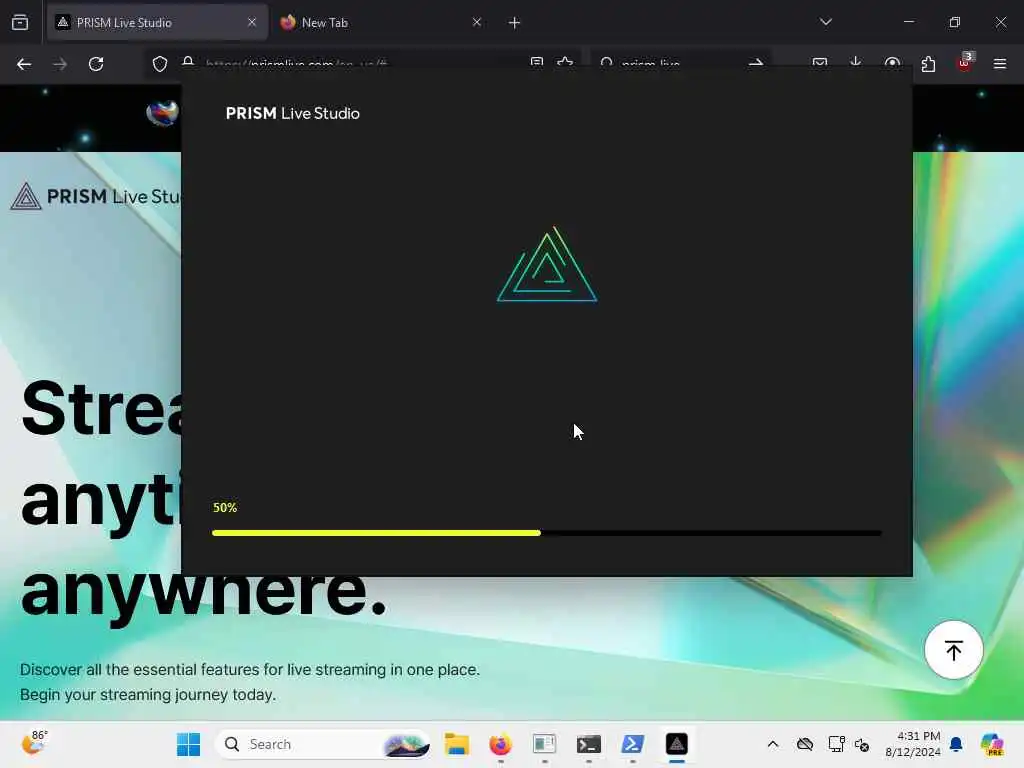Image resolution: width=1024 pixels, height=768 pixels.
Task: Open the notifications bell icon
Action: pos(956,744)
